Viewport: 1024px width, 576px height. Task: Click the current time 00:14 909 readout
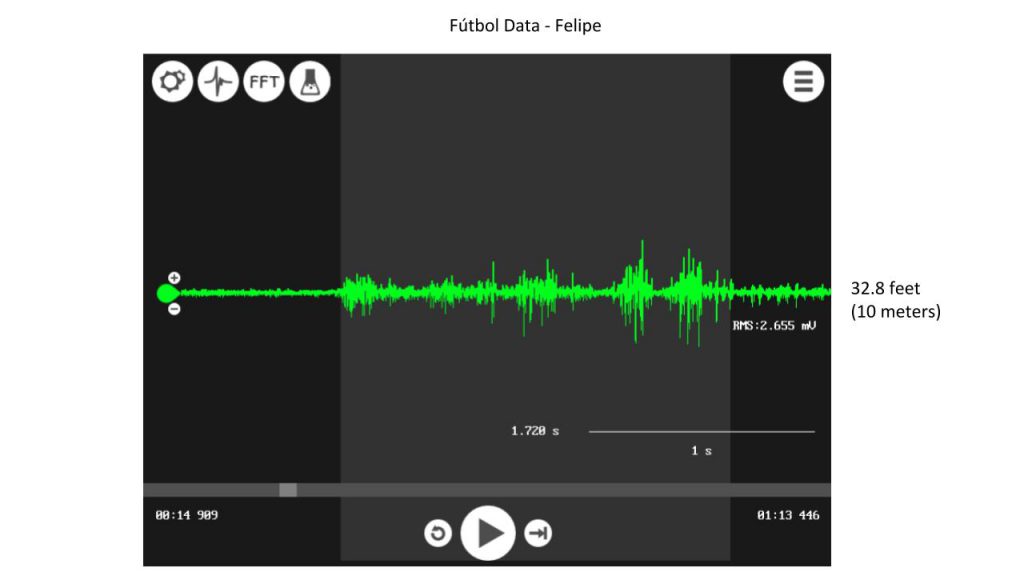[186, 515]
